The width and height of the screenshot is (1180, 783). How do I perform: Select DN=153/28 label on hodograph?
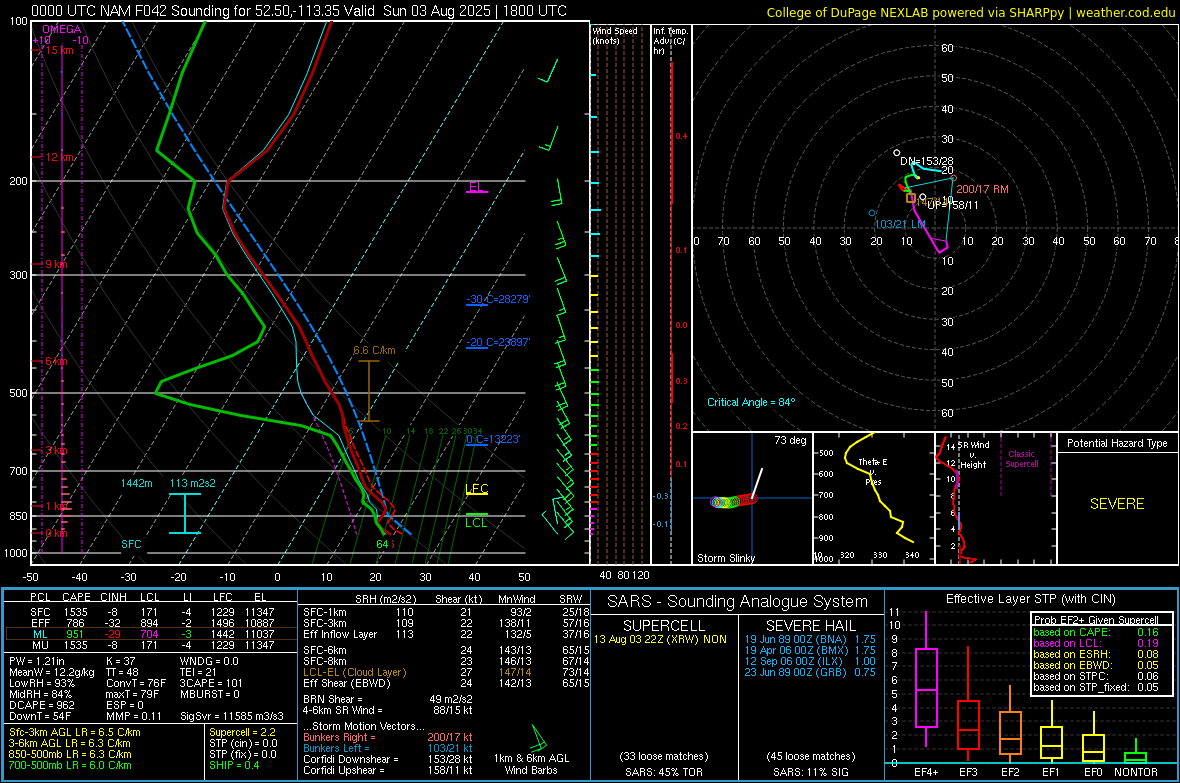click(x=926, y=161)
